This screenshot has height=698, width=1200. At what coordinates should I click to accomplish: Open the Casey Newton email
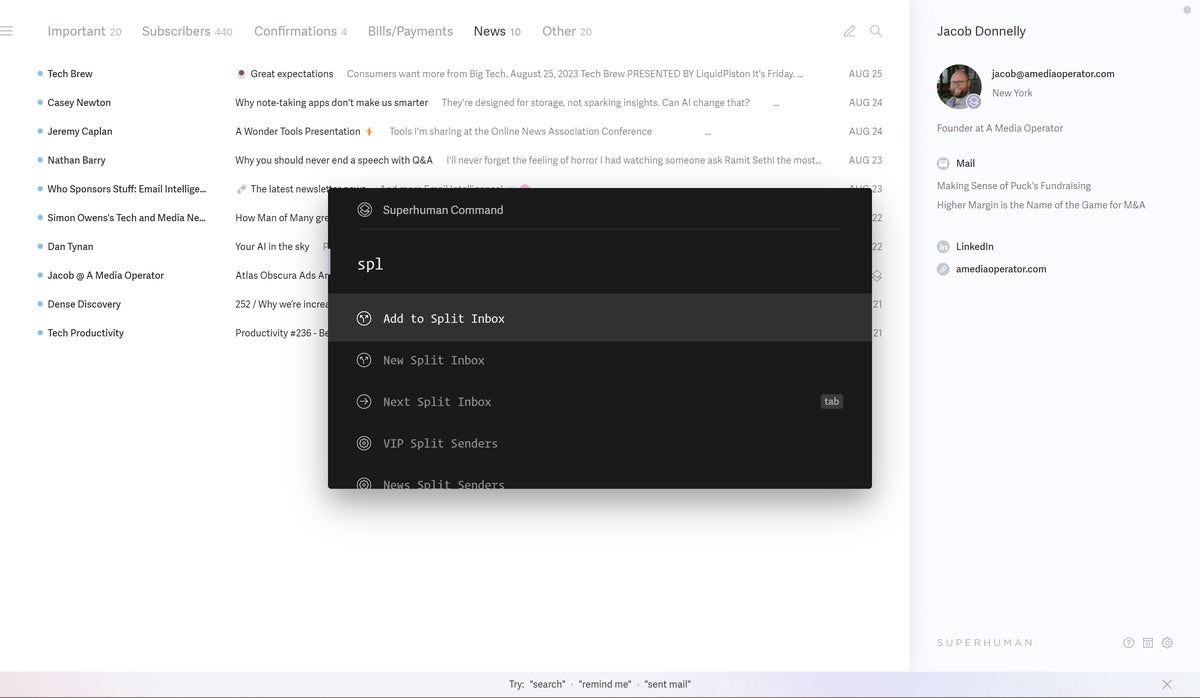point(460,102)
